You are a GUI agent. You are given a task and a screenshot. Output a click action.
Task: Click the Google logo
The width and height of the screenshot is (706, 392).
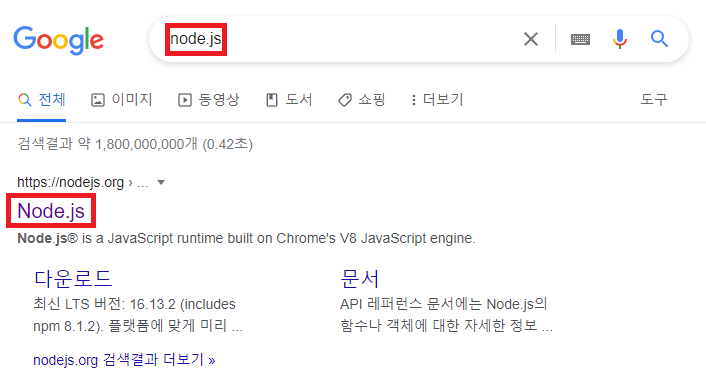point(59,40)
